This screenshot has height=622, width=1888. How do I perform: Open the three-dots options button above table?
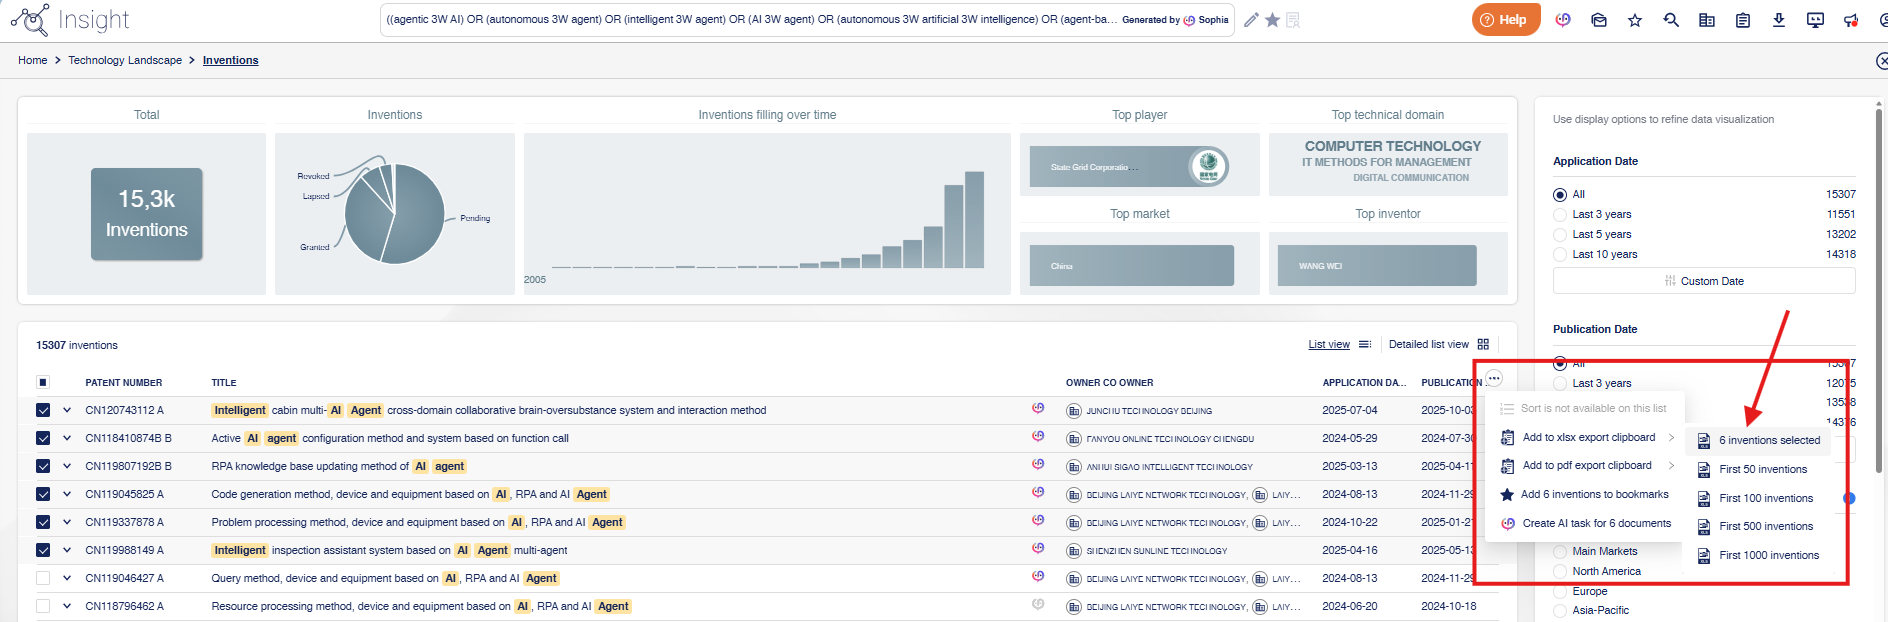[1494, 378]
